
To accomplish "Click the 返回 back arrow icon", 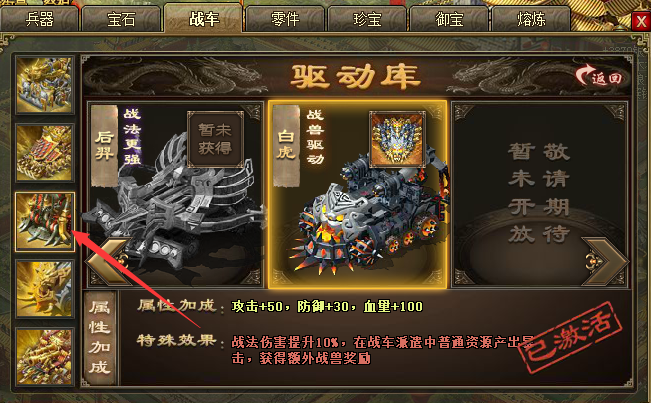I will tap(599, 76).
